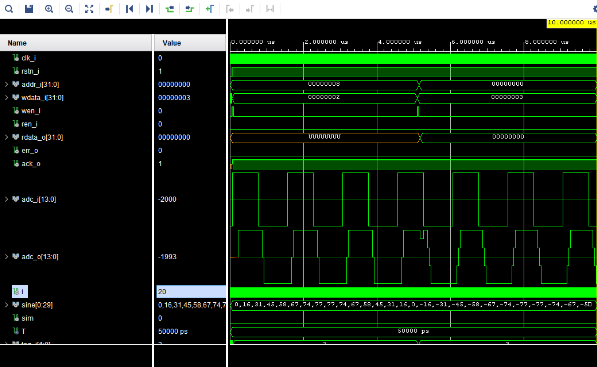The image size is (597, 367).
Task: Expand the addr_i[31:0] bus
Action: pyautogui.click(x=6, y=84)
